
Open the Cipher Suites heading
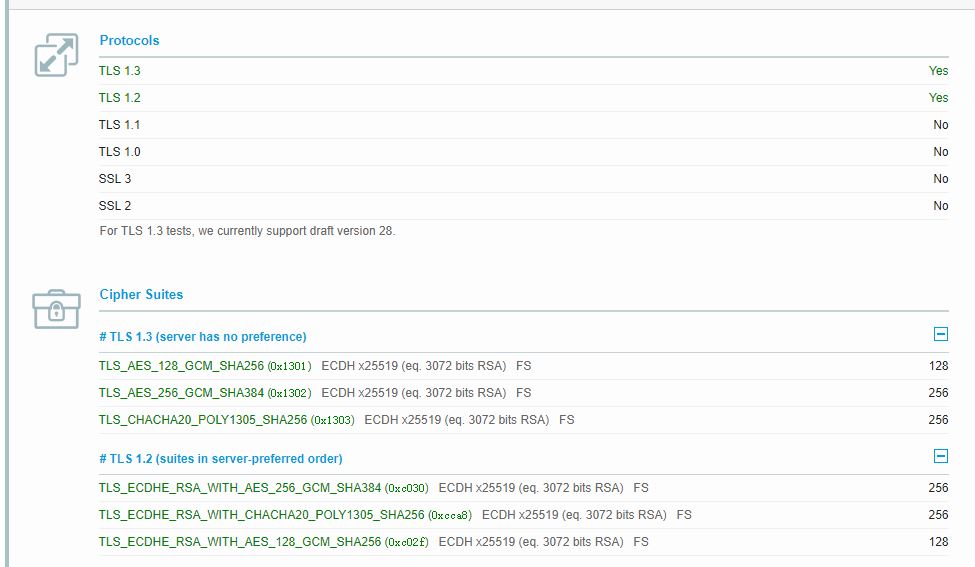[141, 295]
